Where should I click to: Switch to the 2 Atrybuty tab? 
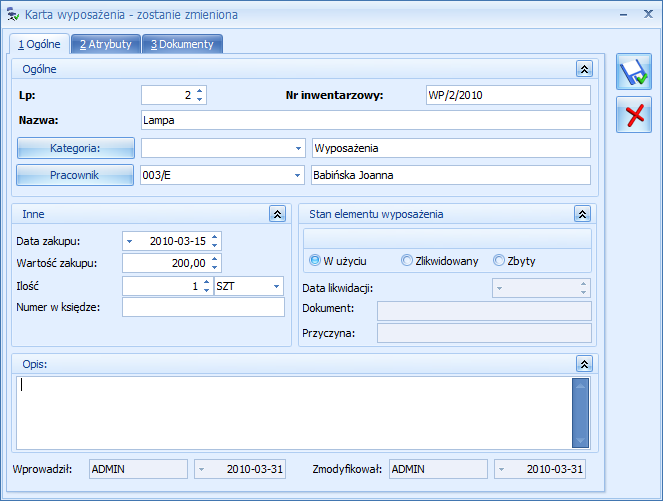click(x=106, y=44)
